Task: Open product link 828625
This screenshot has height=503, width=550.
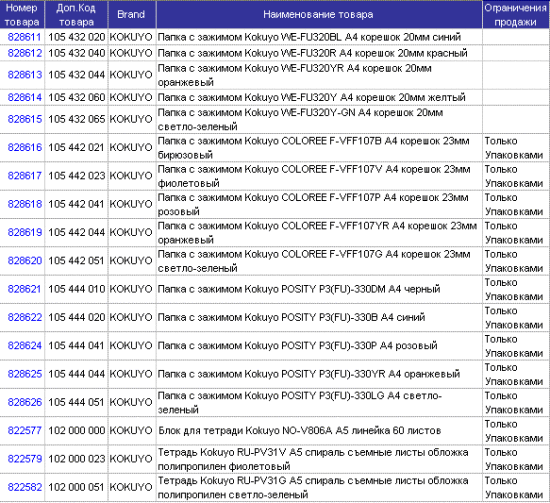Action: (25, 374)
